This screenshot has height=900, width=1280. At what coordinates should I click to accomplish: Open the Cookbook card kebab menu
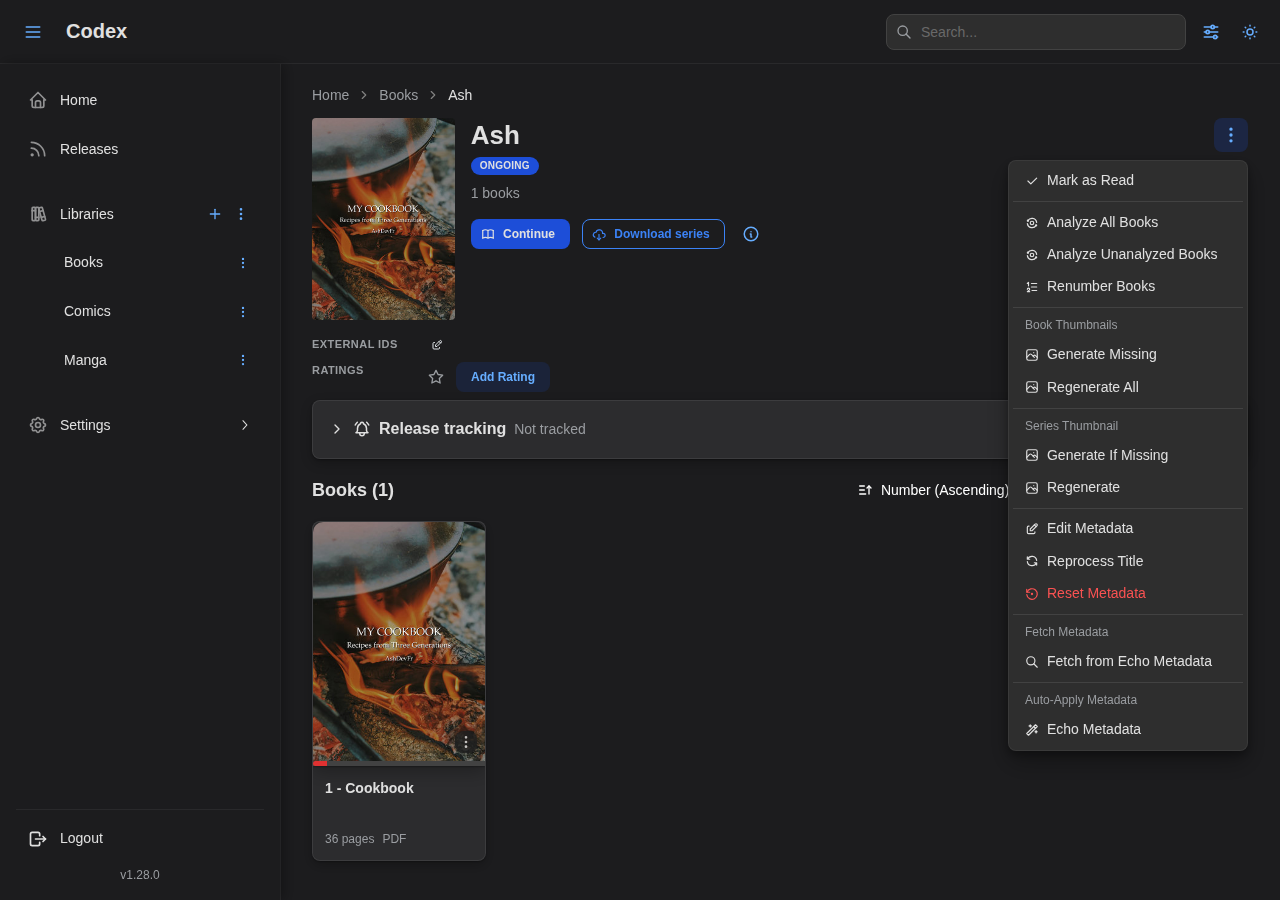465,742
